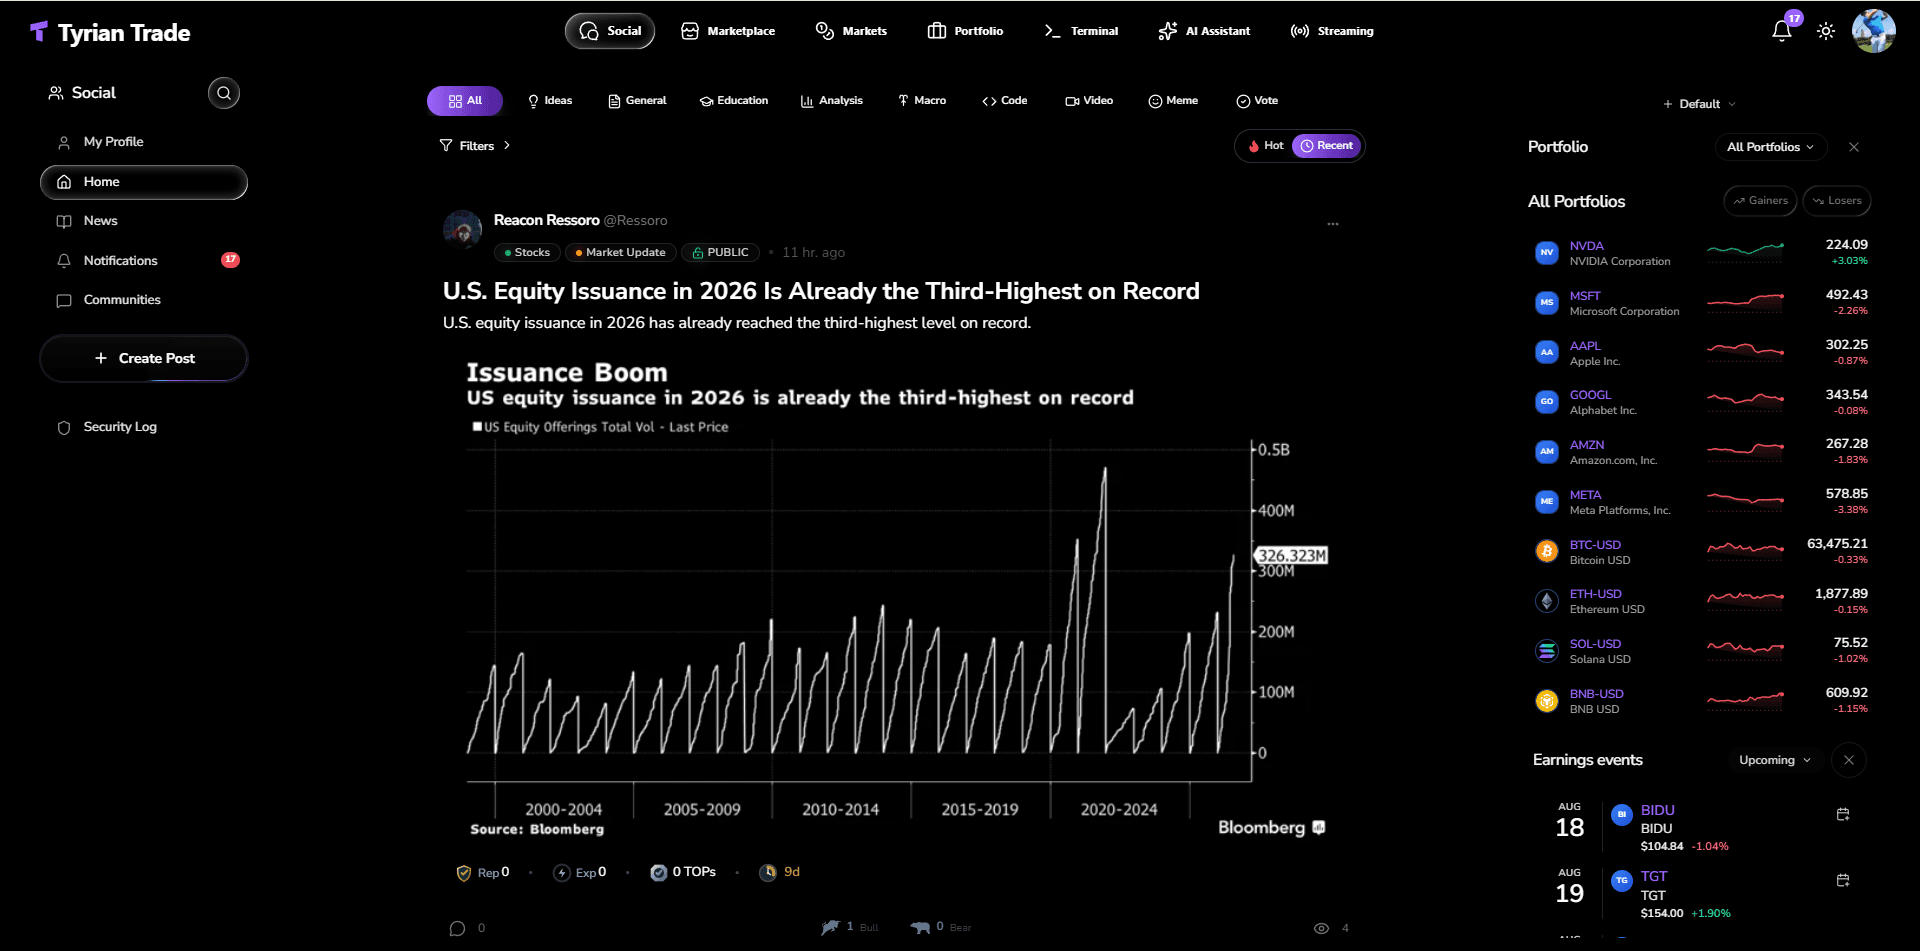The width and height of the screenshot is (1920, 951).
Task: Open Marketplace in top navigation
Action: click(x=728, y=31)
